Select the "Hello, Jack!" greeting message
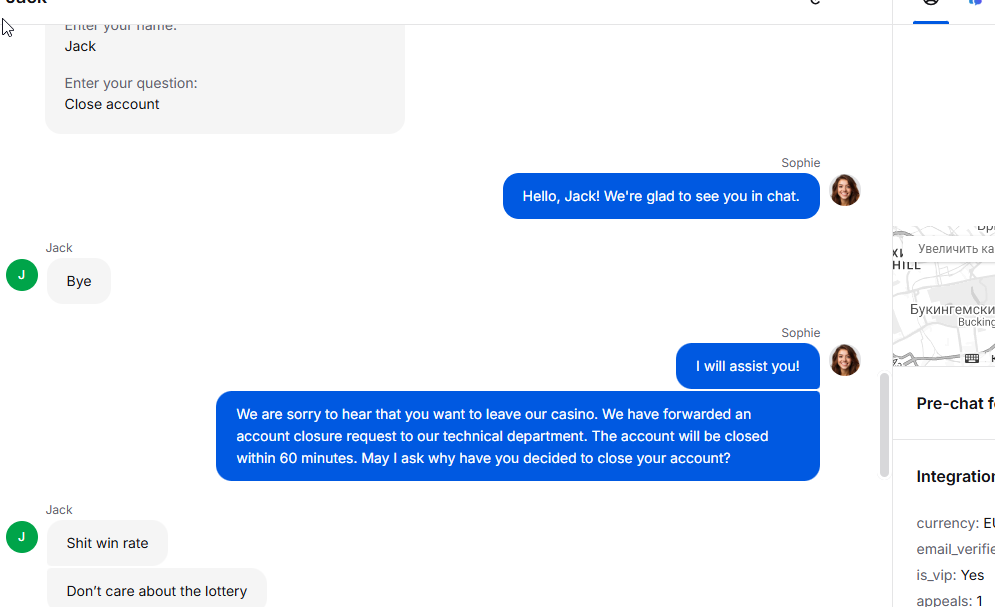995x607 pixels. click(x=661, y=196)
